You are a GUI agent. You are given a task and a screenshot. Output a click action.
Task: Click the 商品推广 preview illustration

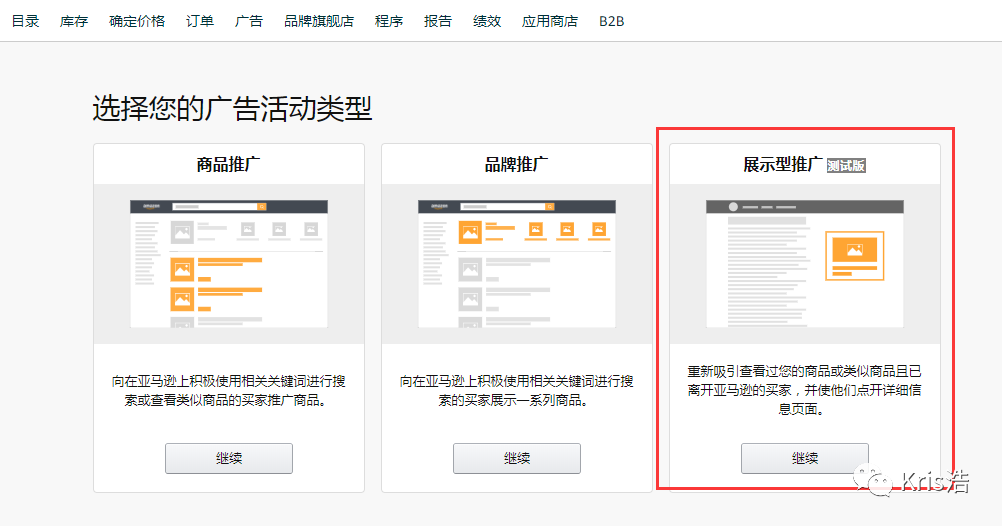(x=229, y=264)
